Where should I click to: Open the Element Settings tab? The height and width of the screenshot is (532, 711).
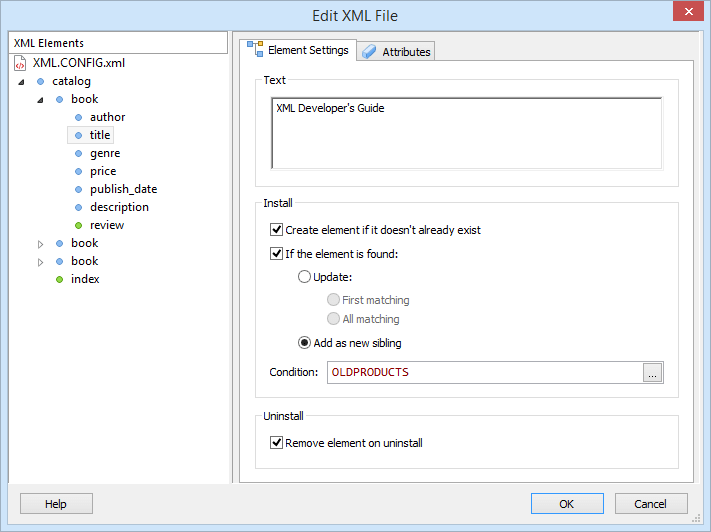click(298, 49)
